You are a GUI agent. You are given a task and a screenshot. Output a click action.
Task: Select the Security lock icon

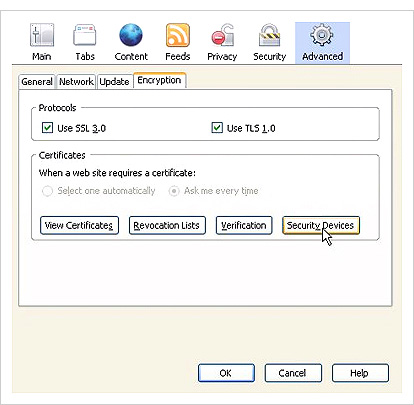tap(269, 35)
